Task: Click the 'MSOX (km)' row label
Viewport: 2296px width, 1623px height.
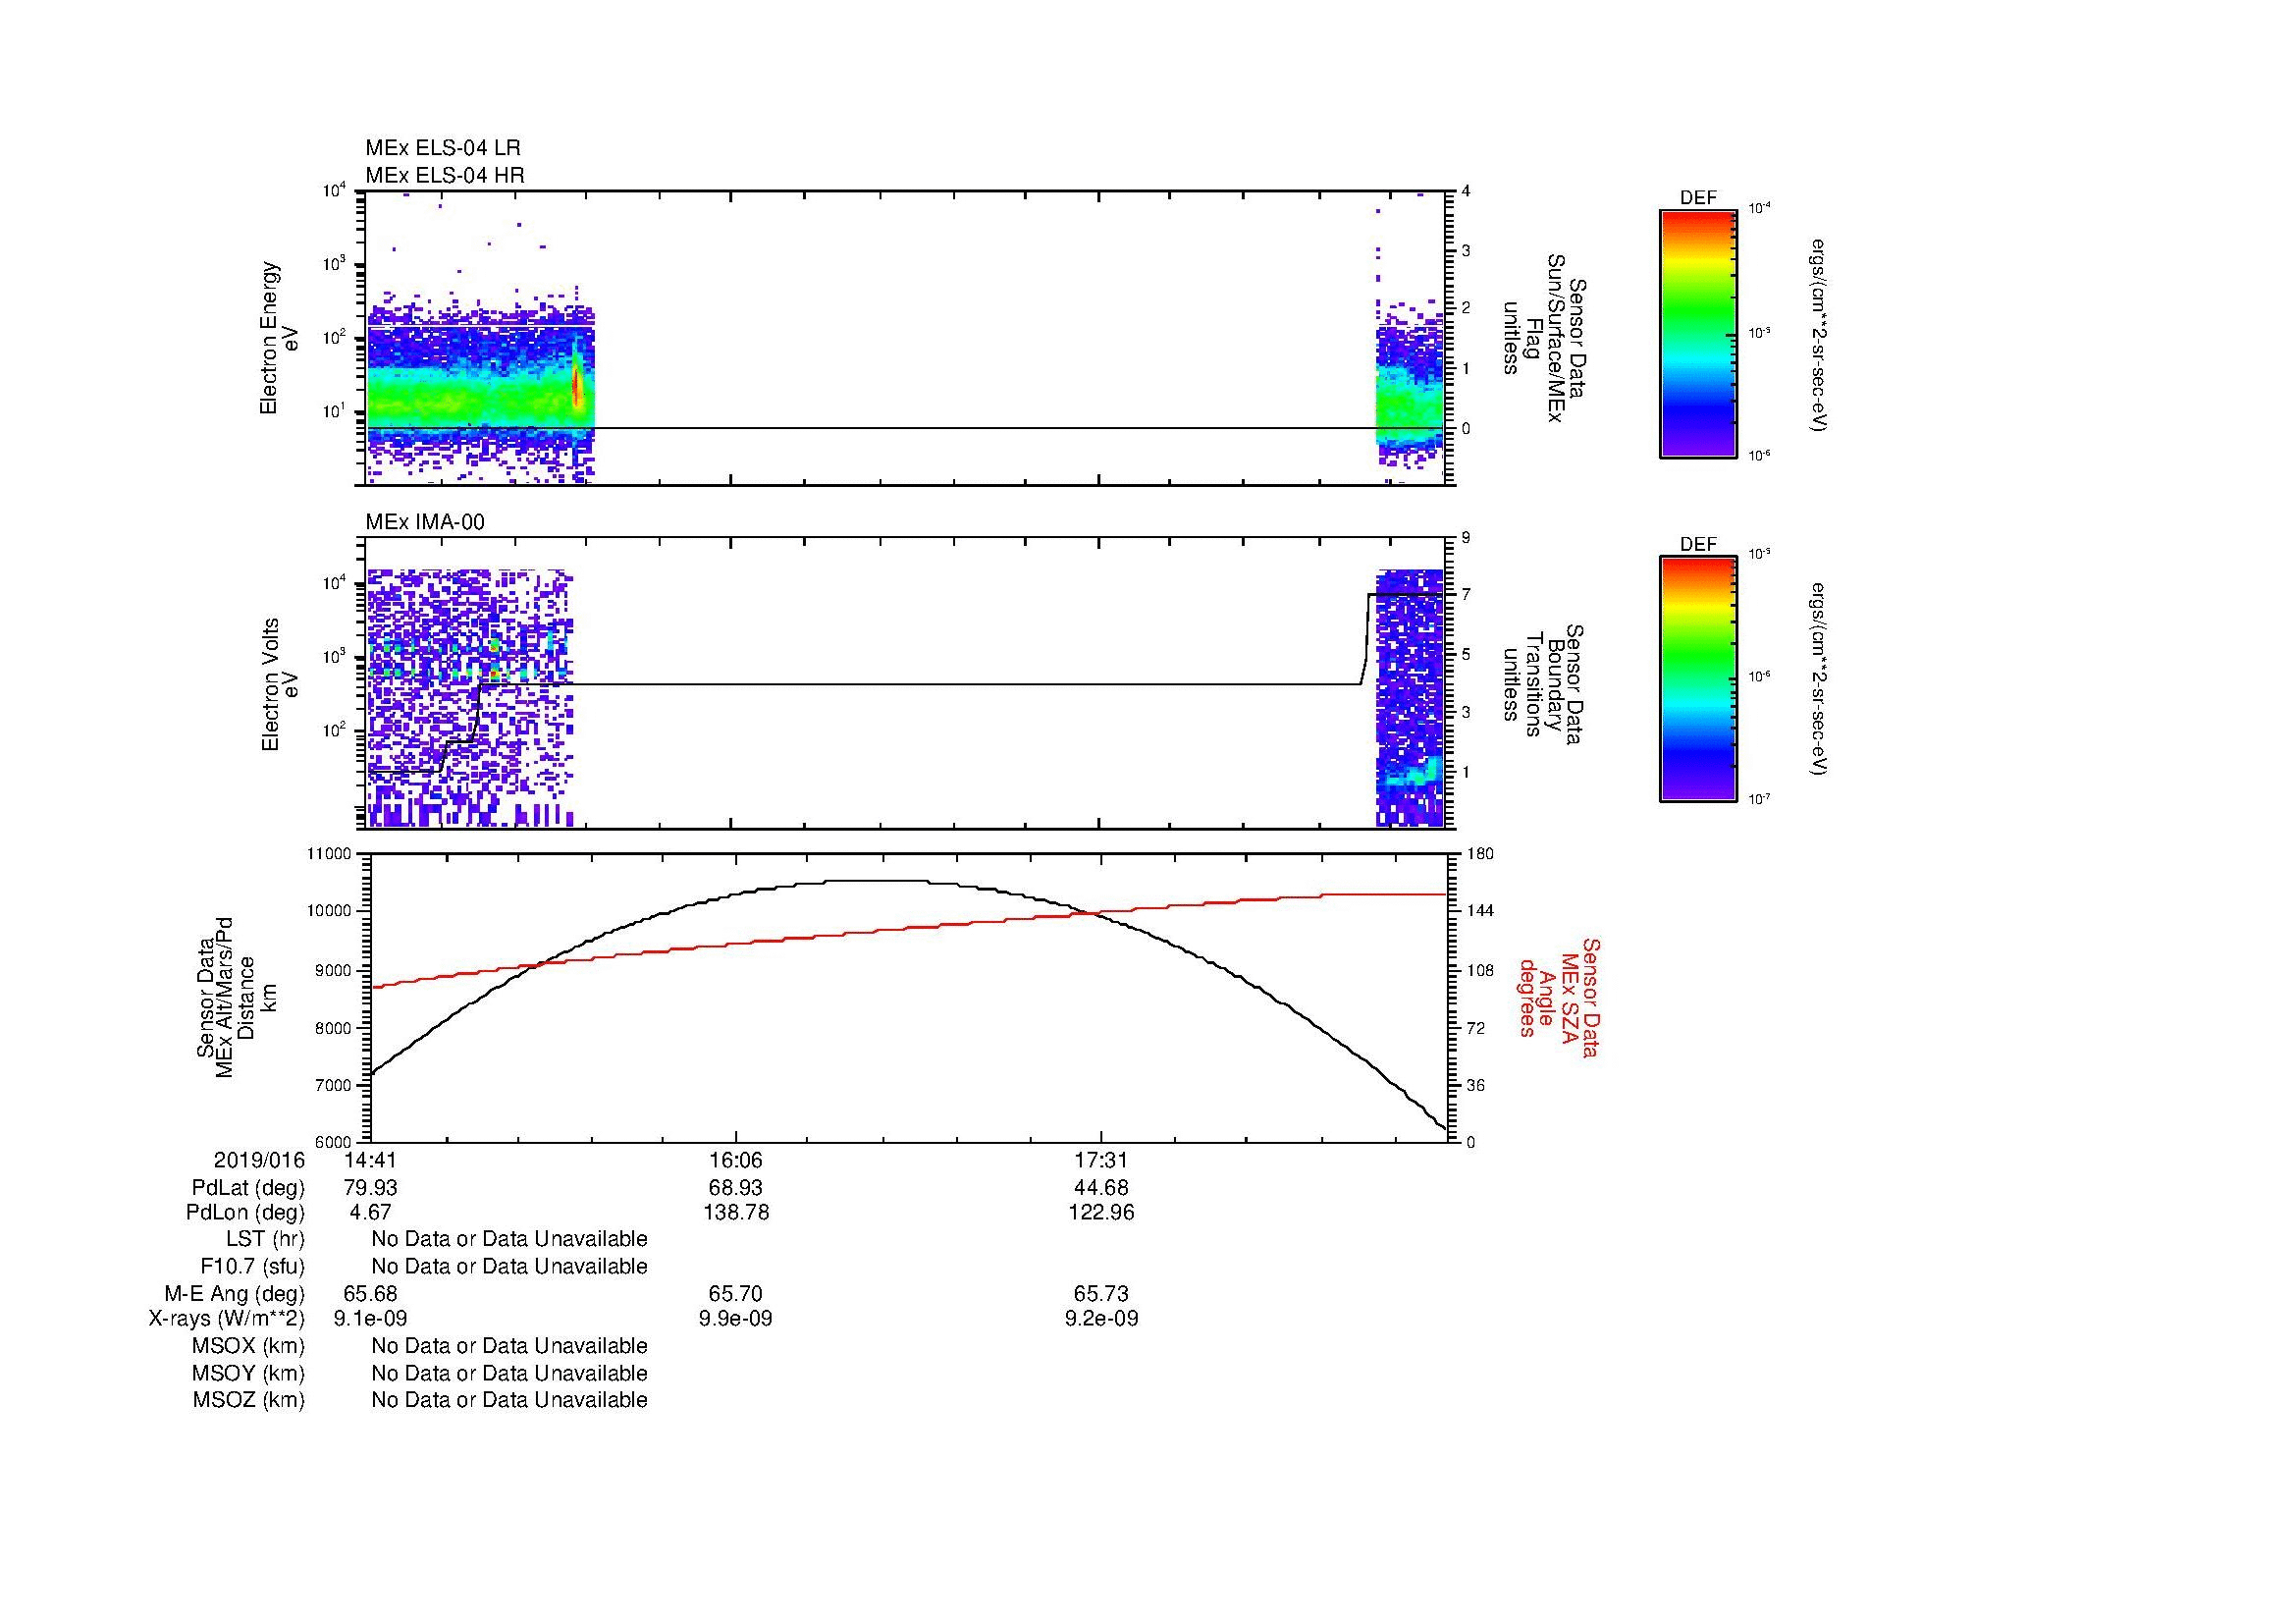Action: click(248, 1346)
